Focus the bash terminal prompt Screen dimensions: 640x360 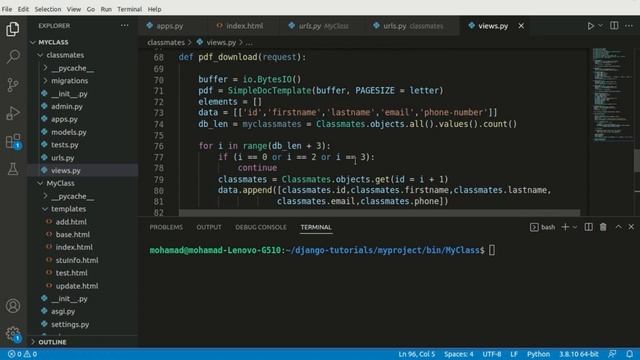click(x=492, y=250)
